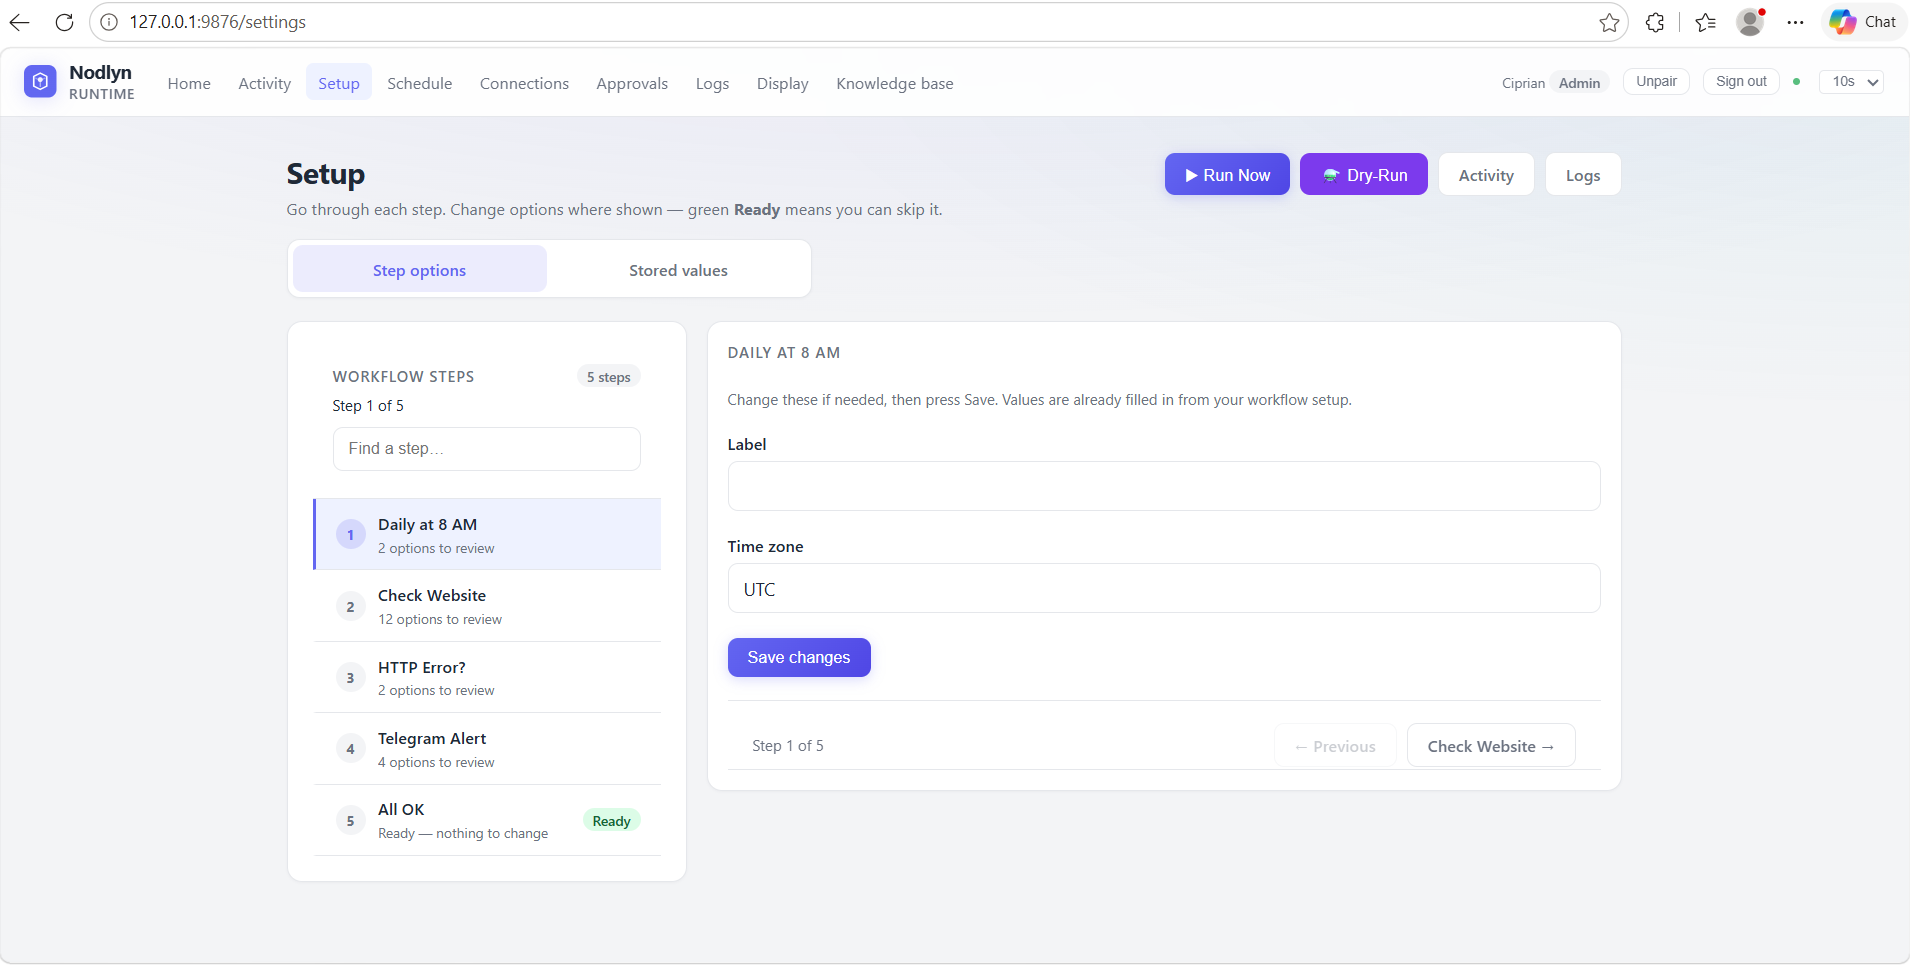Click the 5 steps count badge
The width and height of the screenshot is (1911, 966).
coord(608,377)
